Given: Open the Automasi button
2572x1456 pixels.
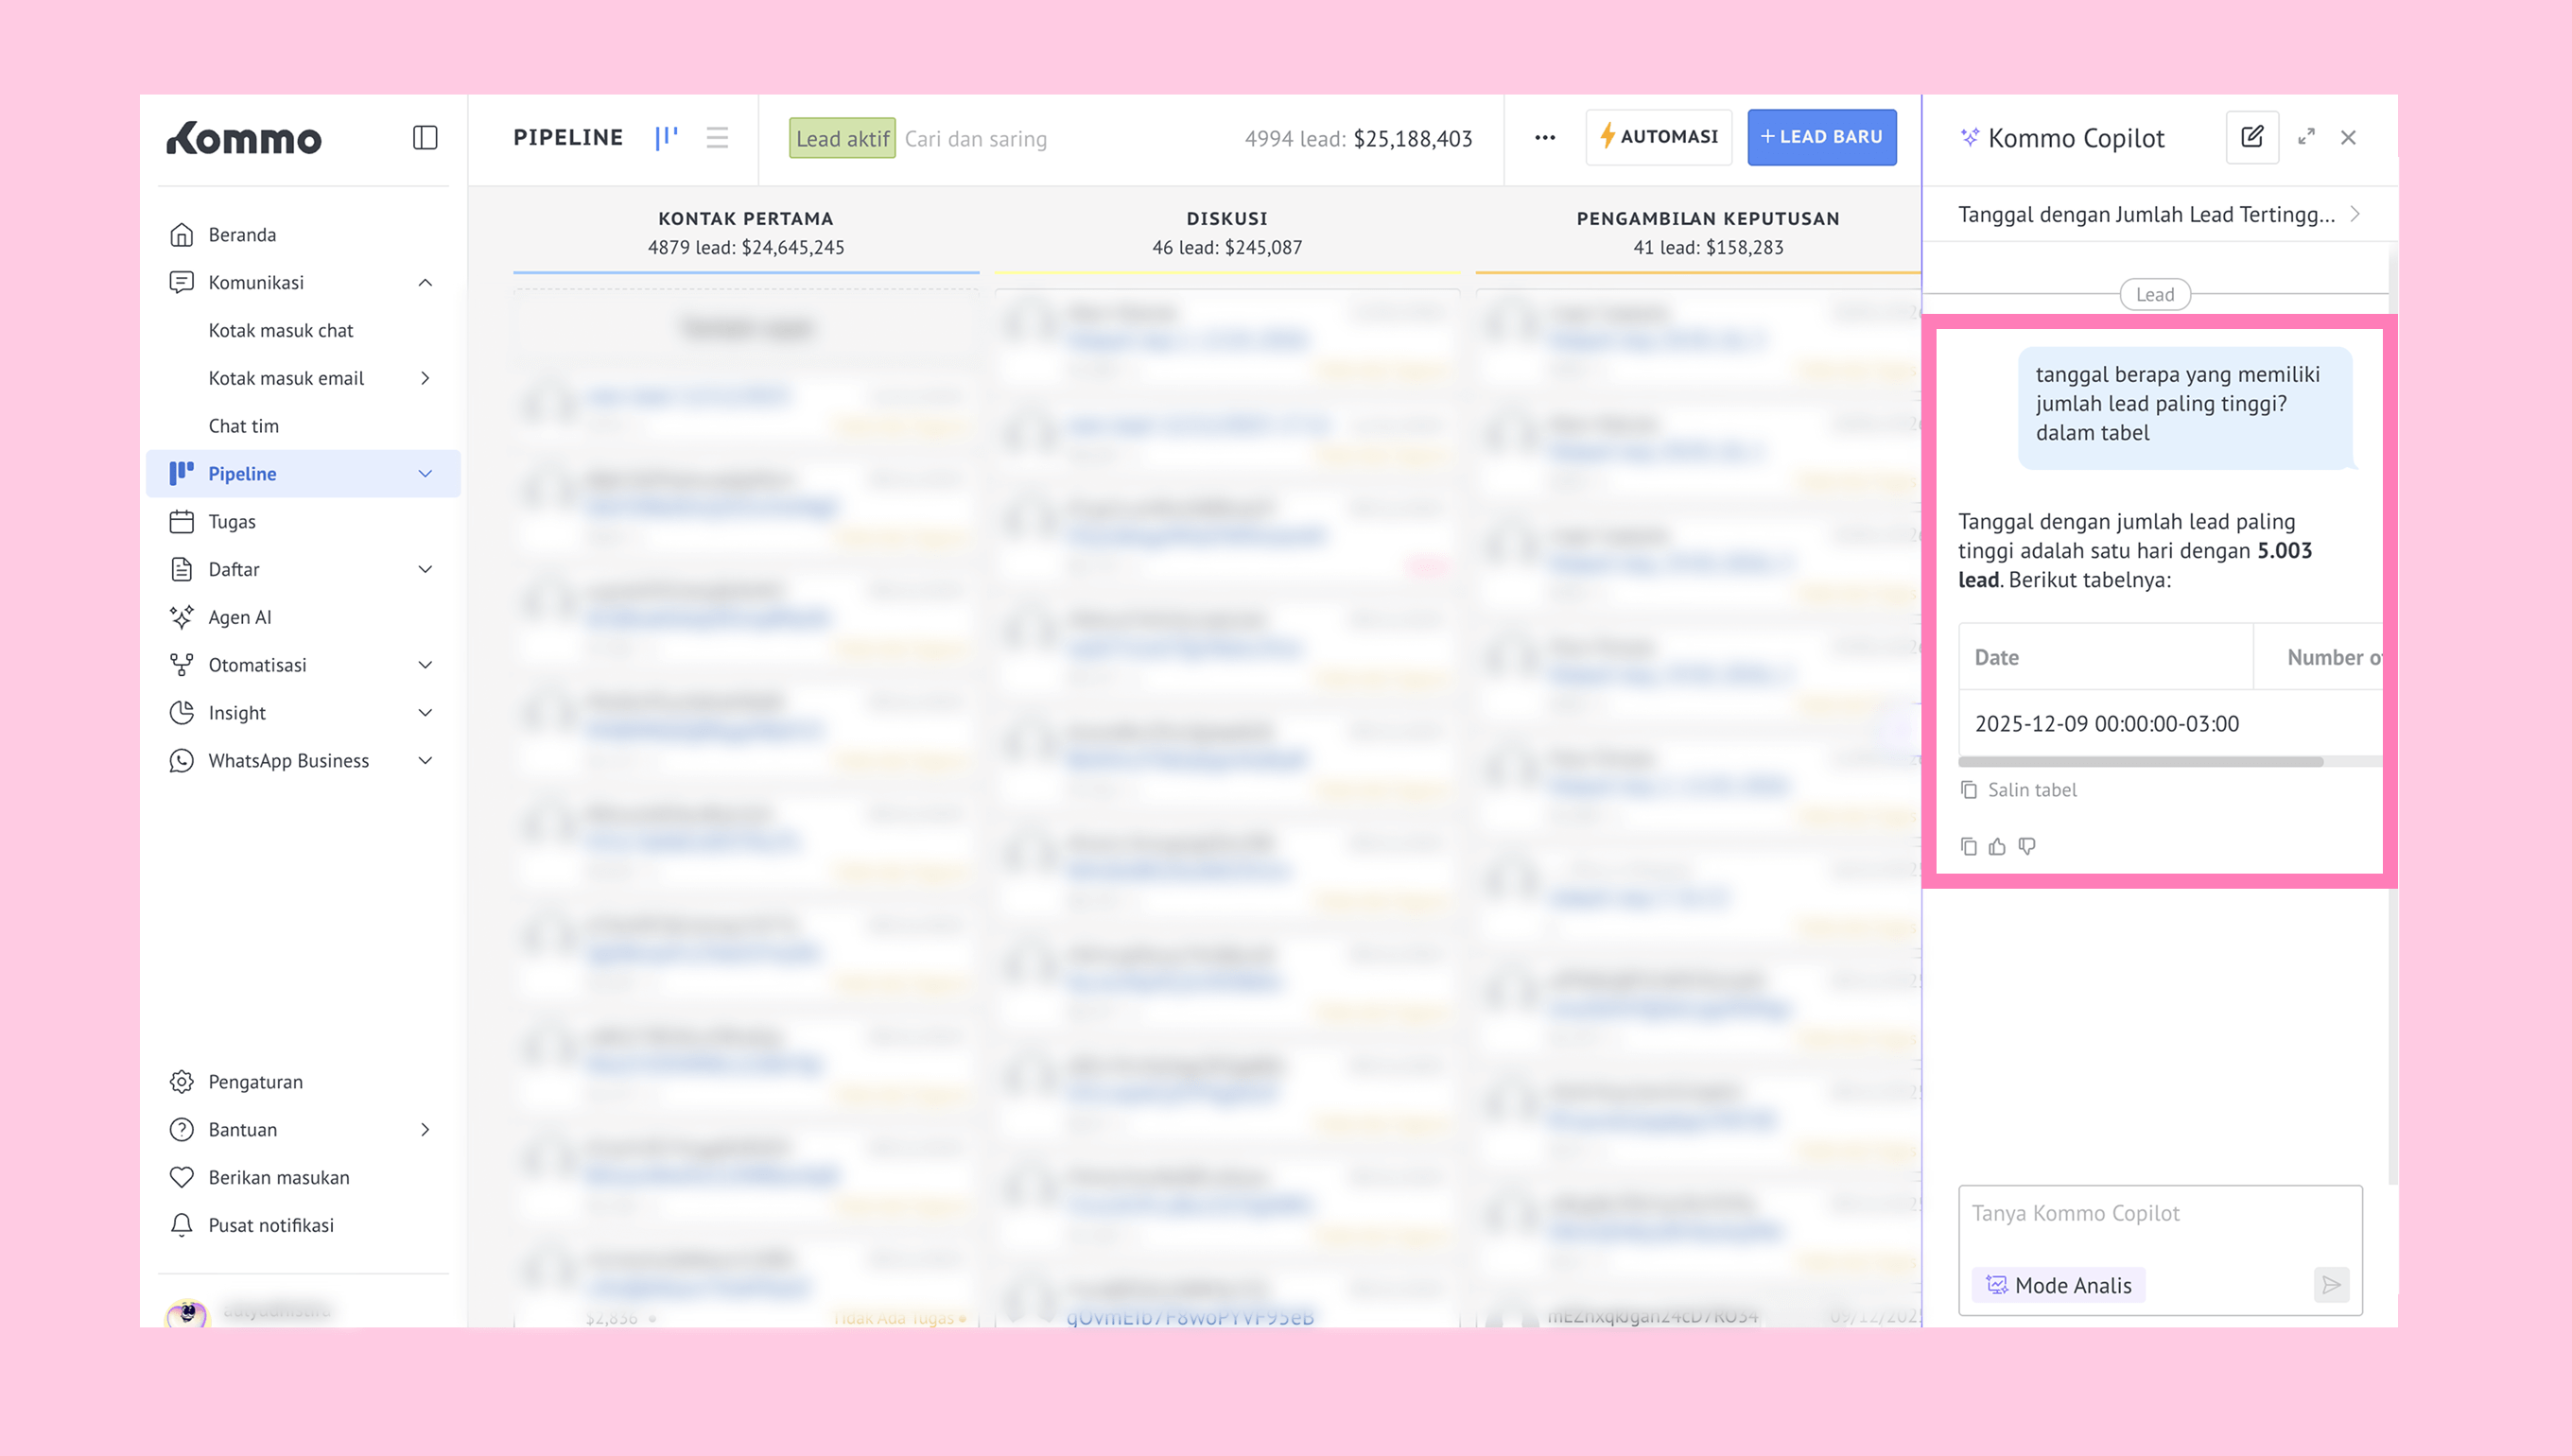Looking at the screenshot, I should pos(1659,137).
